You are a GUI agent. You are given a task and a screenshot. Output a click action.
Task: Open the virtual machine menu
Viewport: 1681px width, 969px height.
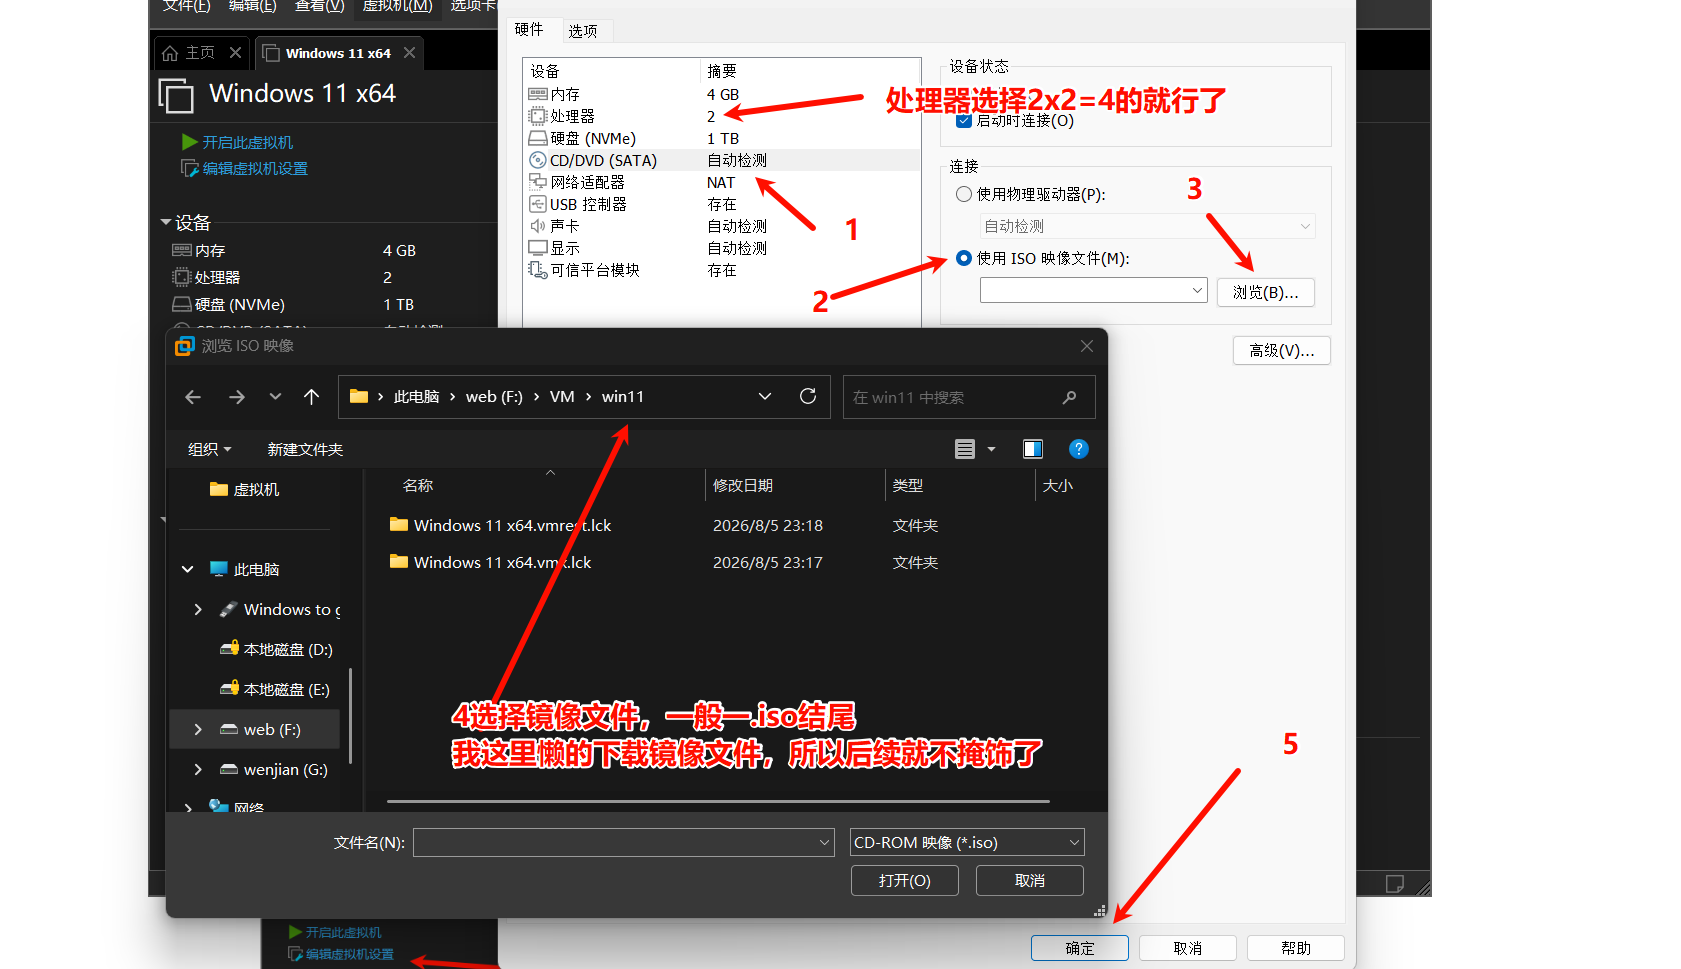tap(397, 6)
